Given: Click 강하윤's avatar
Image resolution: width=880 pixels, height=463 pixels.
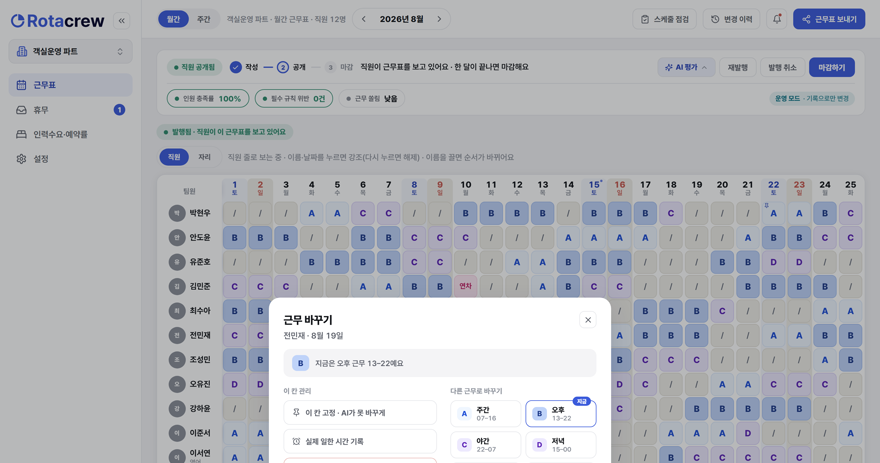Looking at the screenshot, I should pyautogui.click(x=177, y=409).
